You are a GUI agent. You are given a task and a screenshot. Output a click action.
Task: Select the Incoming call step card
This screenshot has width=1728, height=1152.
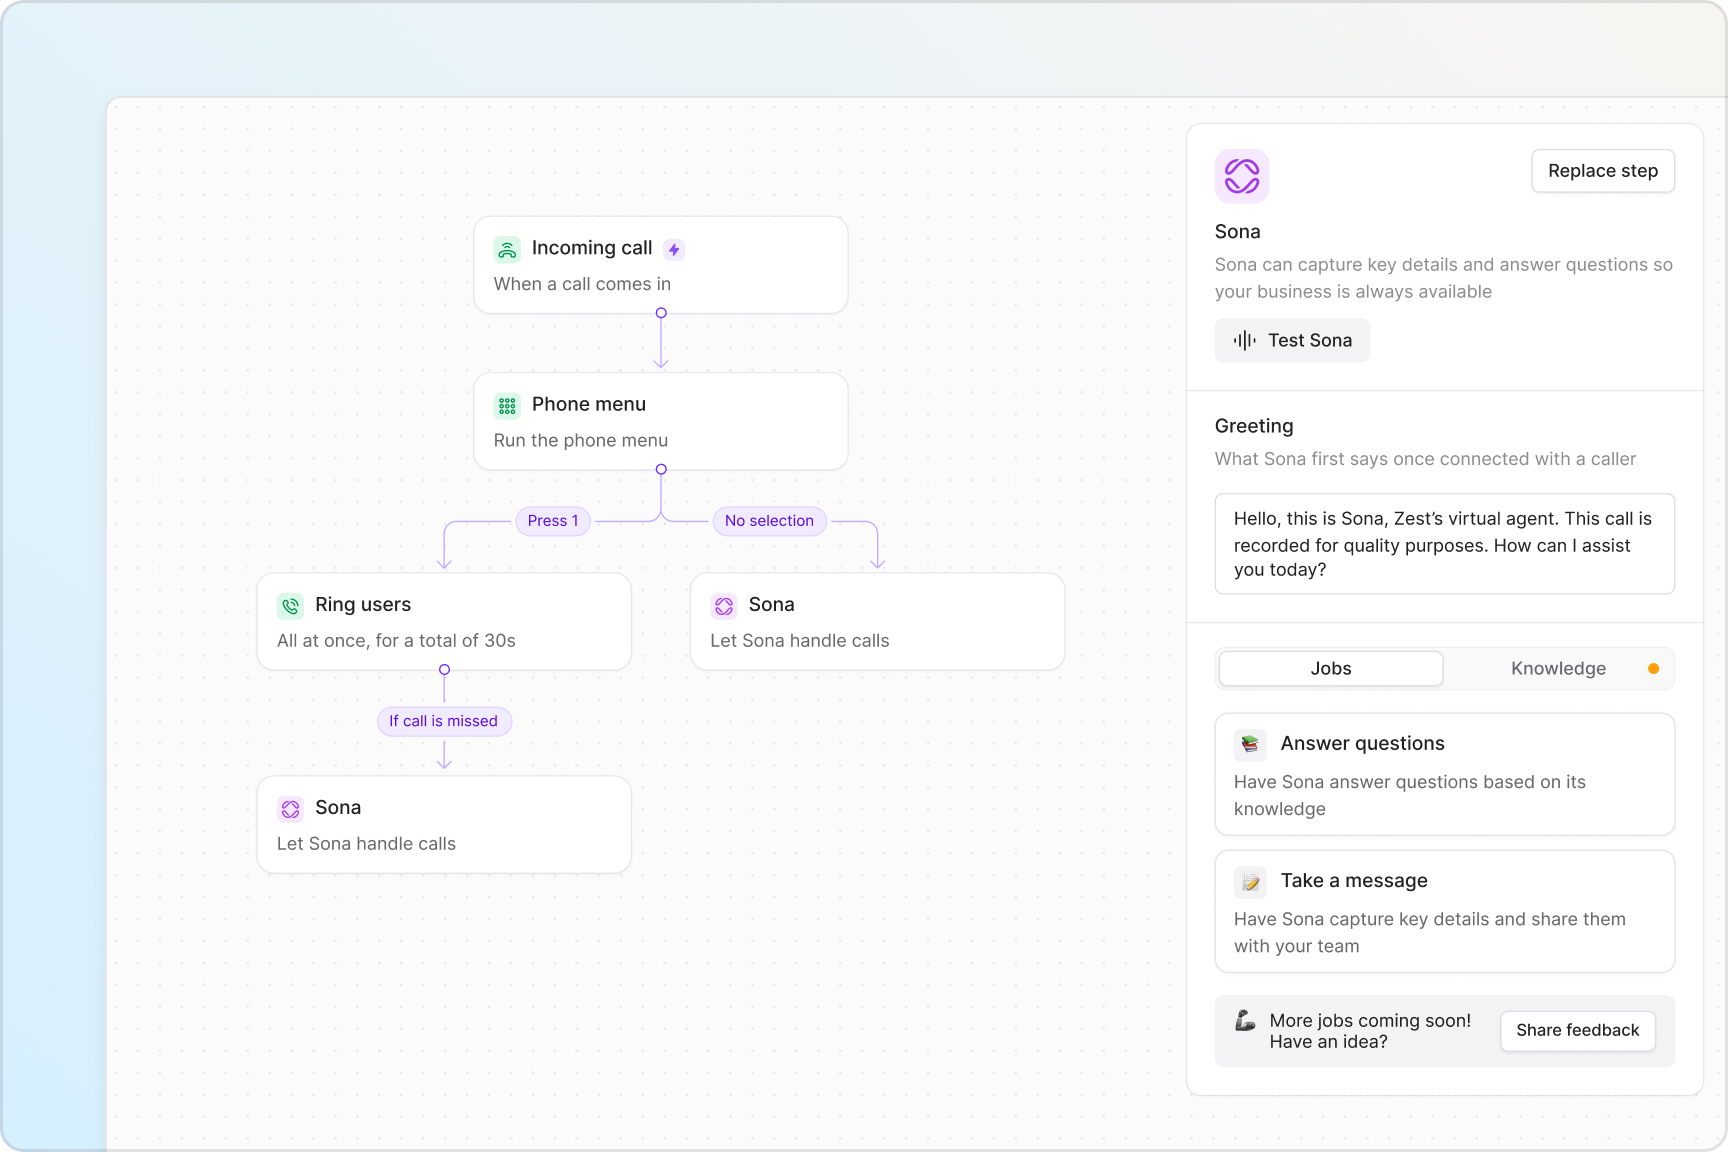(x=661, y=265)
